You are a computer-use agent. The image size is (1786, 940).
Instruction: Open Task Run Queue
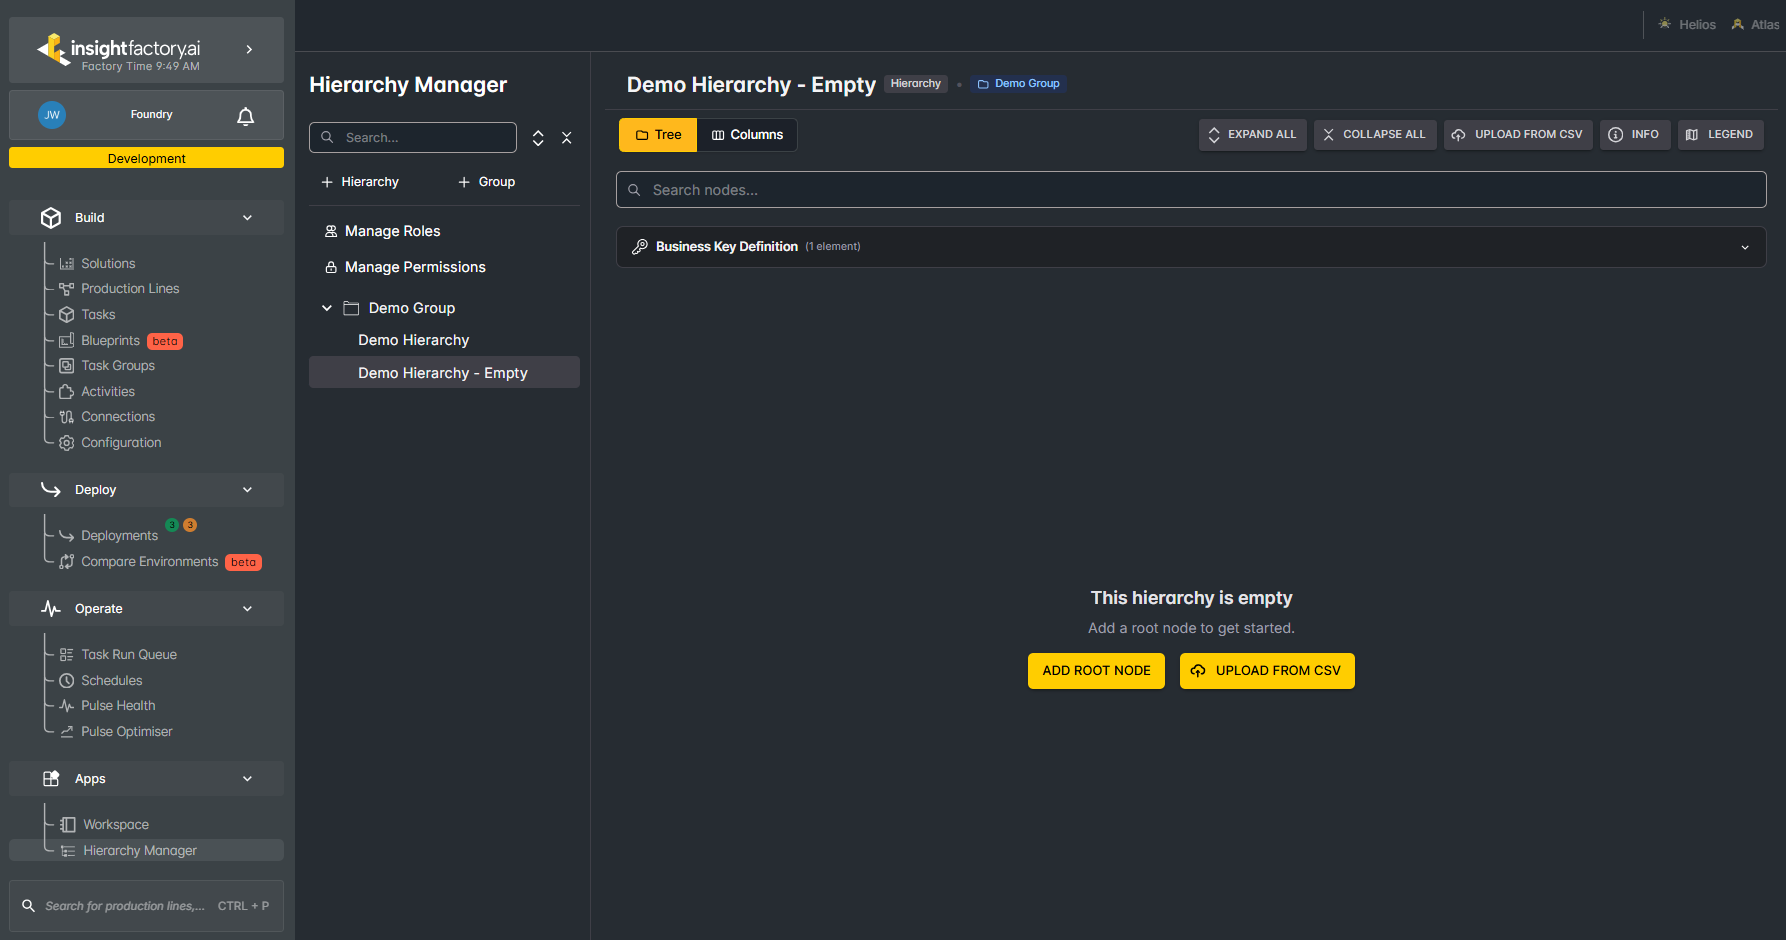click(129, 655)
